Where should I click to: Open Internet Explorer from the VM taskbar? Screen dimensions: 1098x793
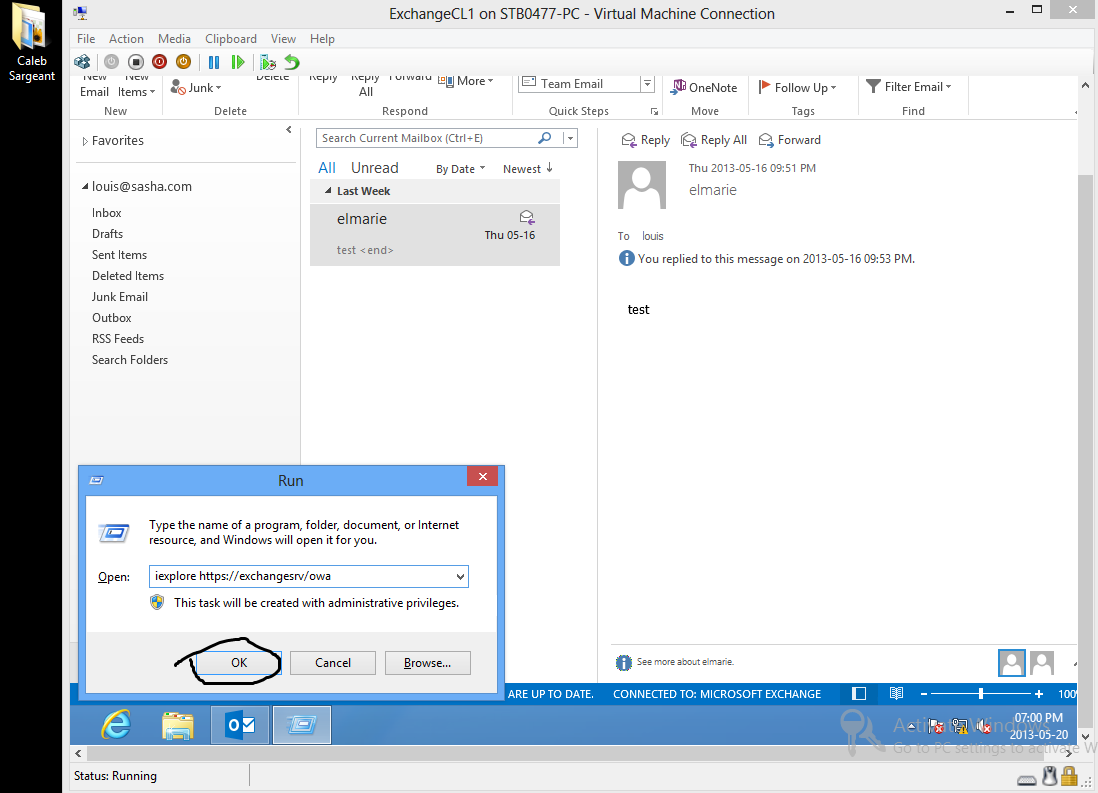coord(116,725)
